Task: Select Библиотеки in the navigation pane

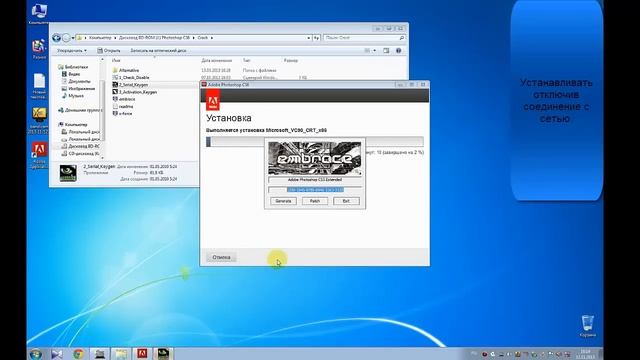Action: (73, 67)
